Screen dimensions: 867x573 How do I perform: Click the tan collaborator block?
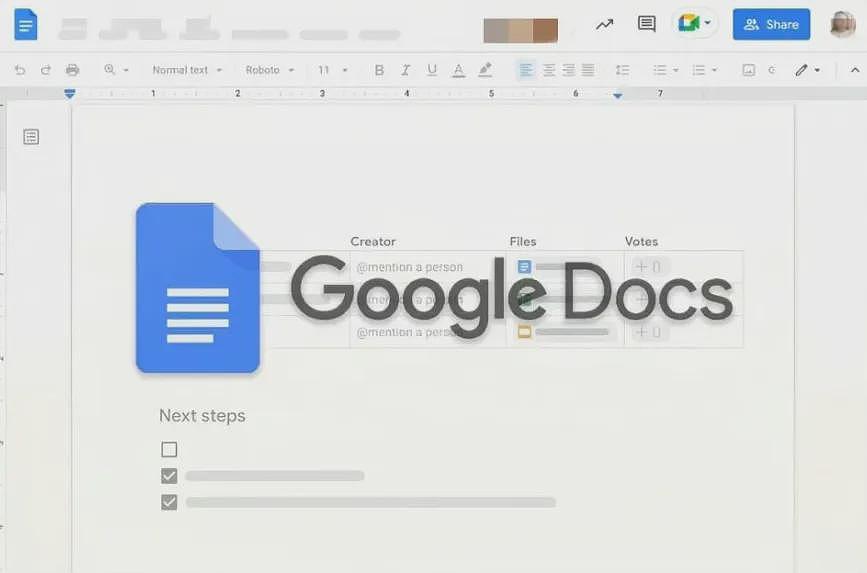coord(521,30)
